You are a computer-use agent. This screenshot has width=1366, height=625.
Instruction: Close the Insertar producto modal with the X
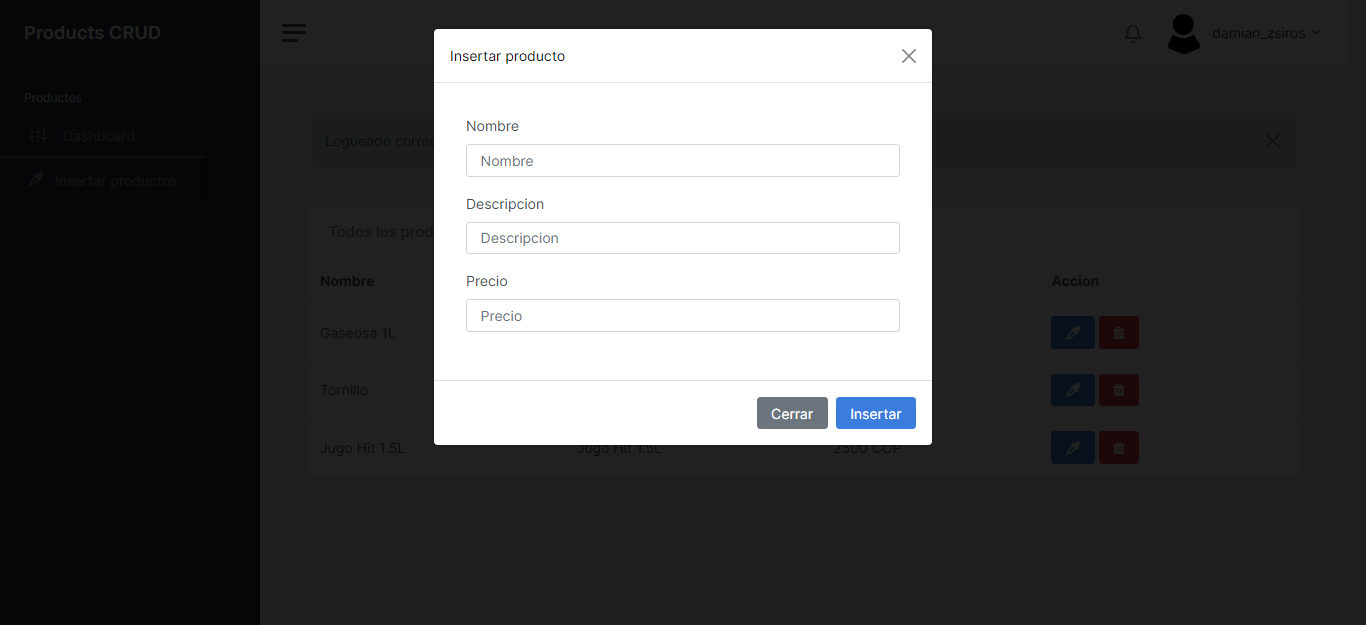coord(908,56)
